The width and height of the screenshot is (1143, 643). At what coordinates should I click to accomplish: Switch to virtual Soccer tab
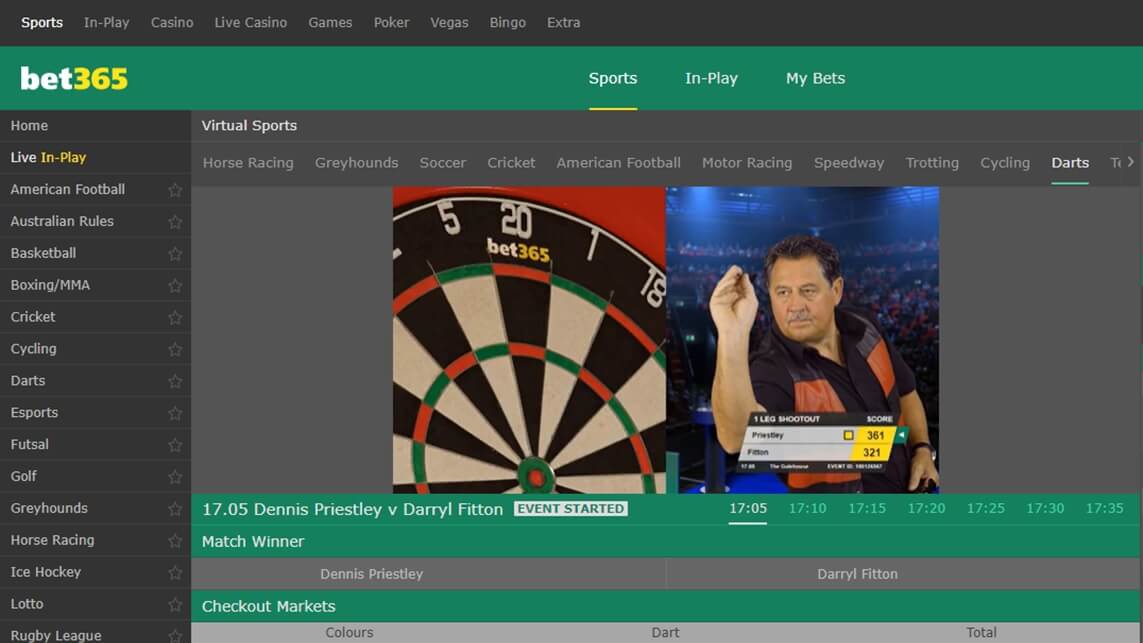pos(442,163)
